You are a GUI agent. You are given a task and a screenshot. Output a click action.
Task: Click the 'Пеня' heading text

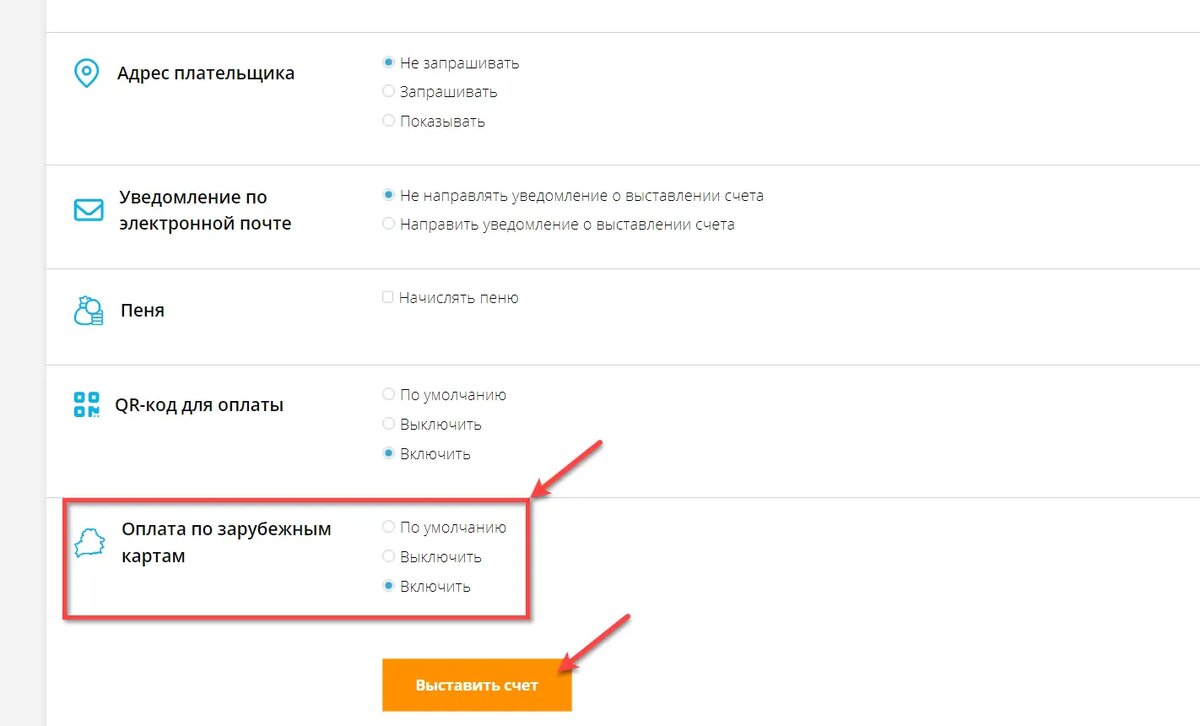(x=142, y=311)
